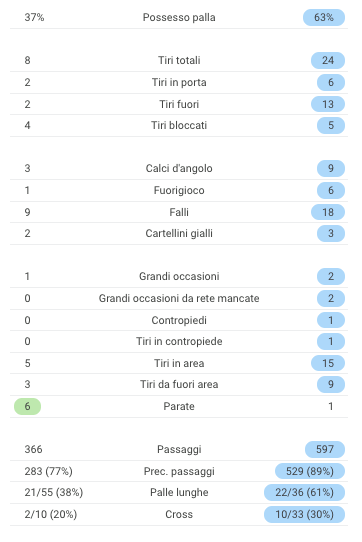Select the Prec. passaggi 529 (89%) badge
The height and width of the screenshot is (542, 362).
coord(310,471)
